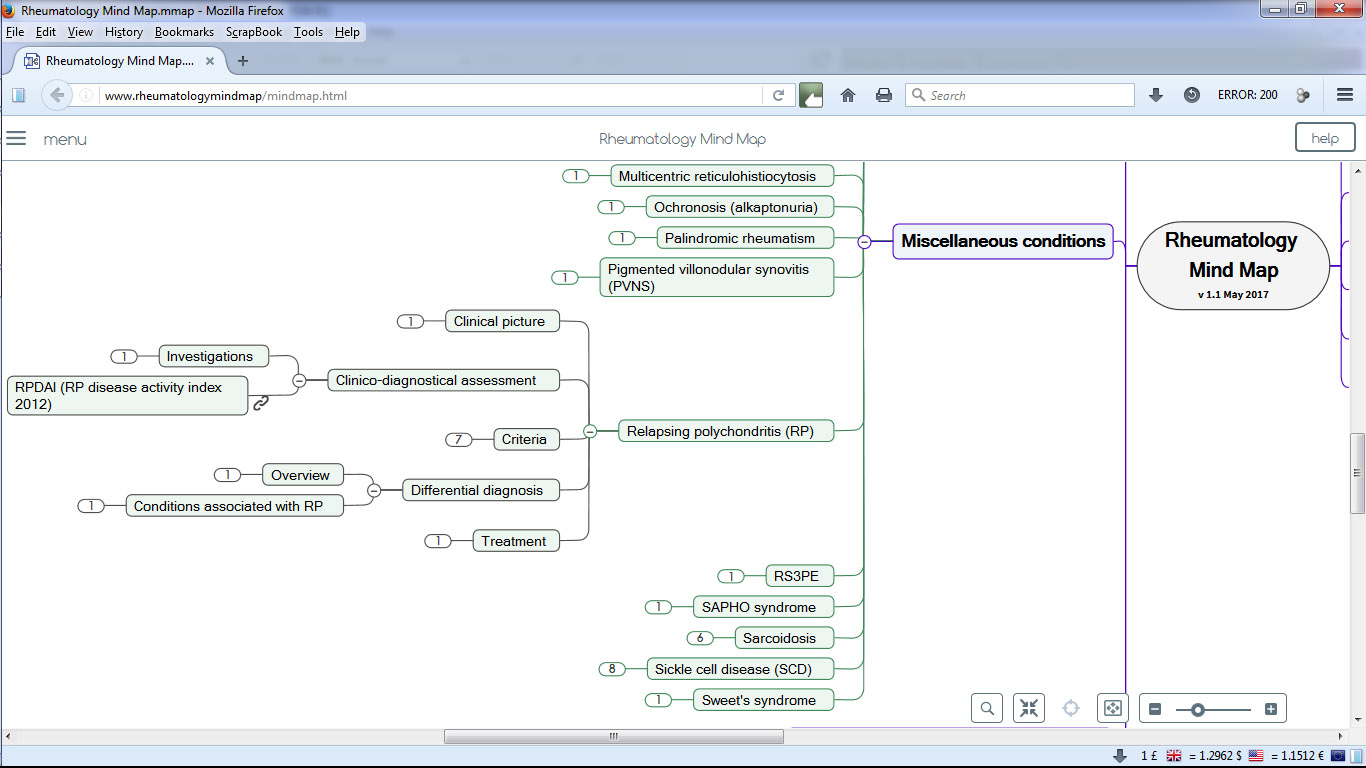Open the ScrapBook menu
This screenshot has width=1366, height=768.
(x=254, y=32)
